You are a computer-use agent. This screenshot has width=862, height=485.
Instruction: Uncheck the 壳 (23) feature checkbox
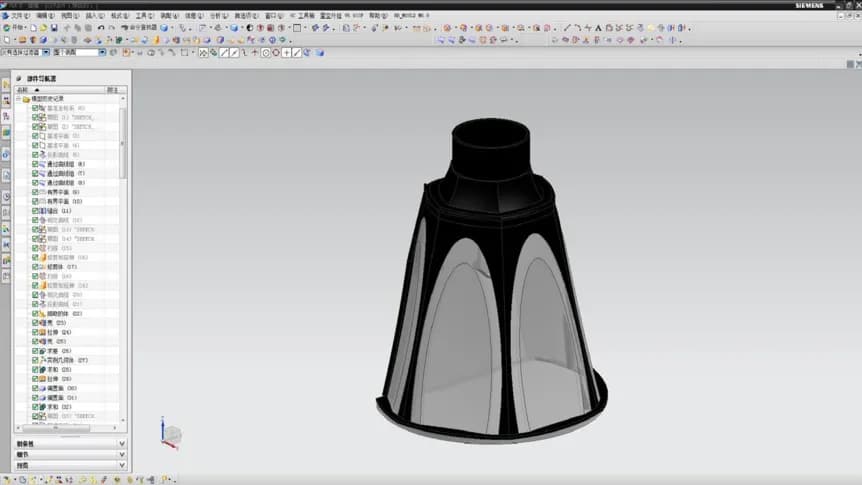pyautogui.click(x=35, y=323)
